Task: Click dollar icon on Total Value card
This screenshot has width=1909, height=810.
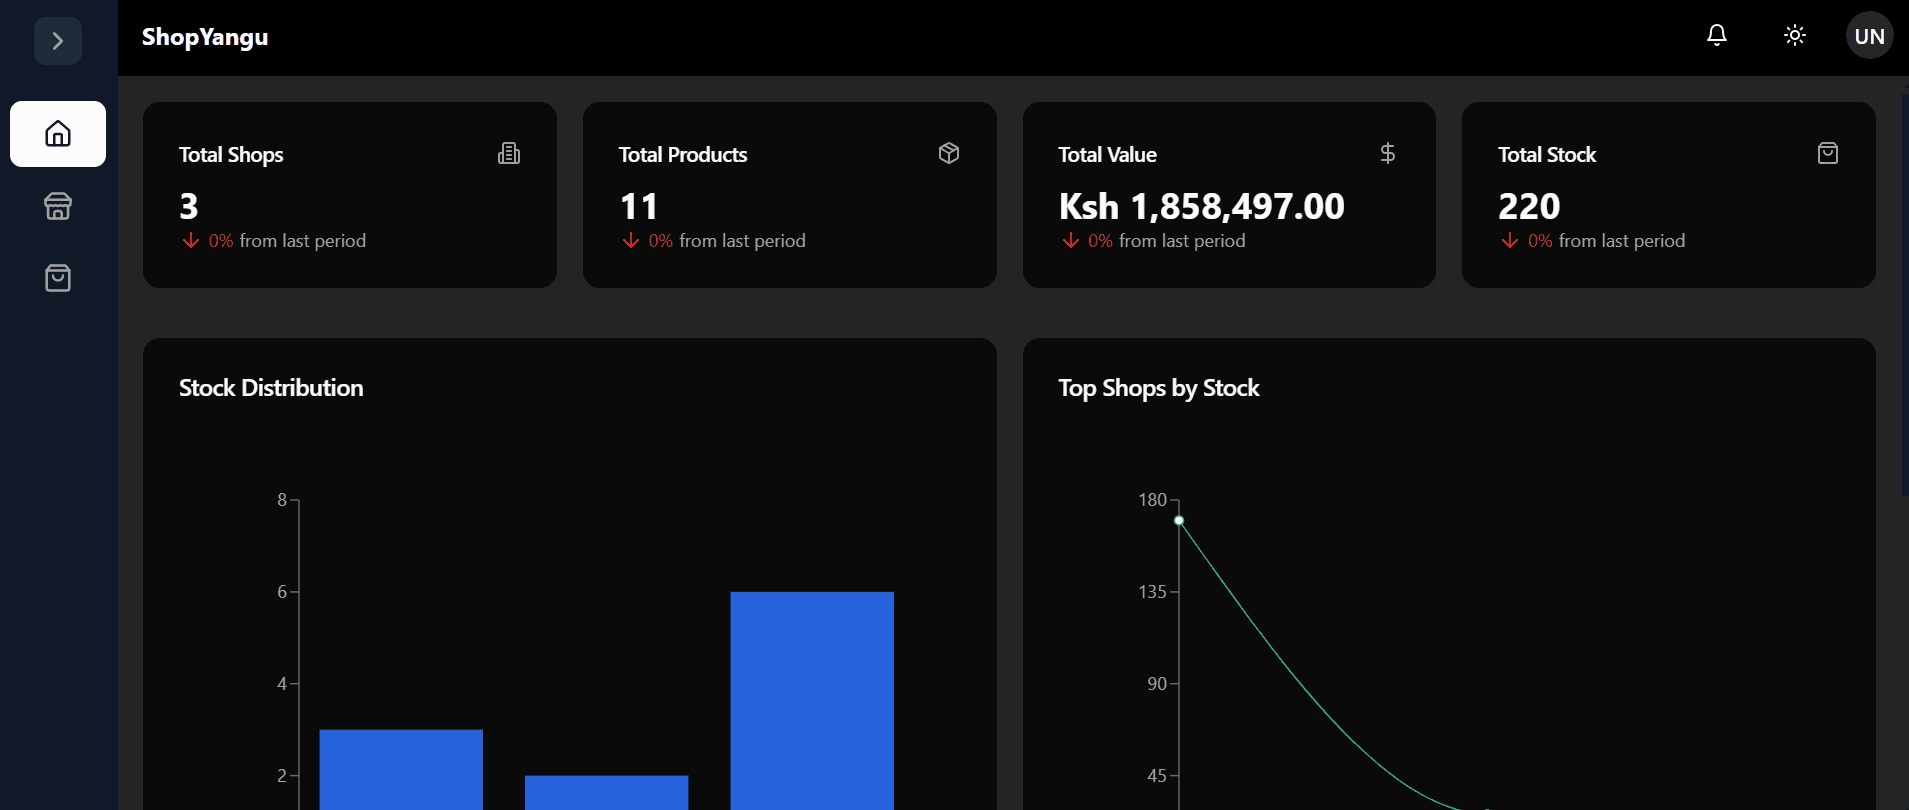Action: [x=1387, y=153]
